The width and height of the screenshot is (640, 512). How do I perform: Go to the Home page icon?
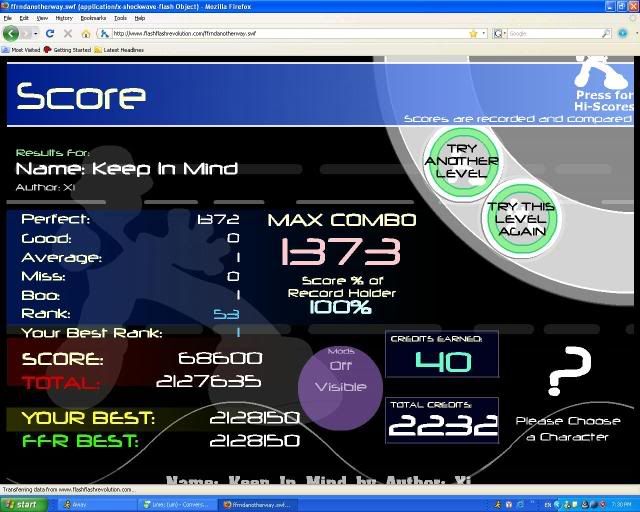(85, 33)
